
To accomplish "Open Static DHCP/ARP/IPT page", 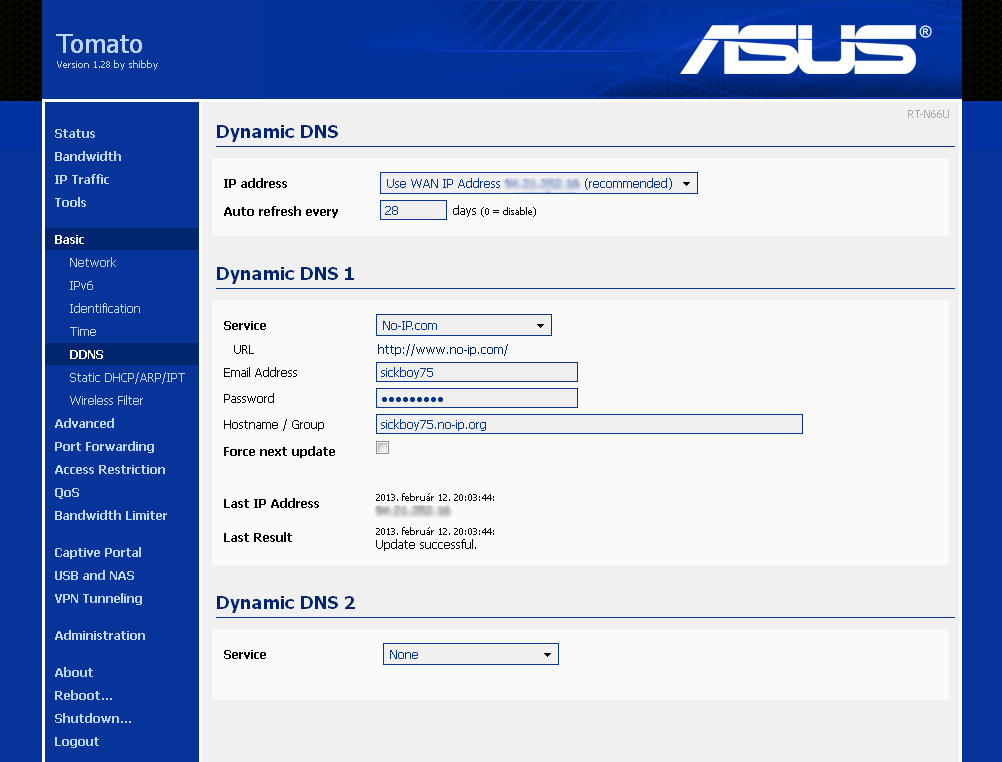I will click(127, 378).
